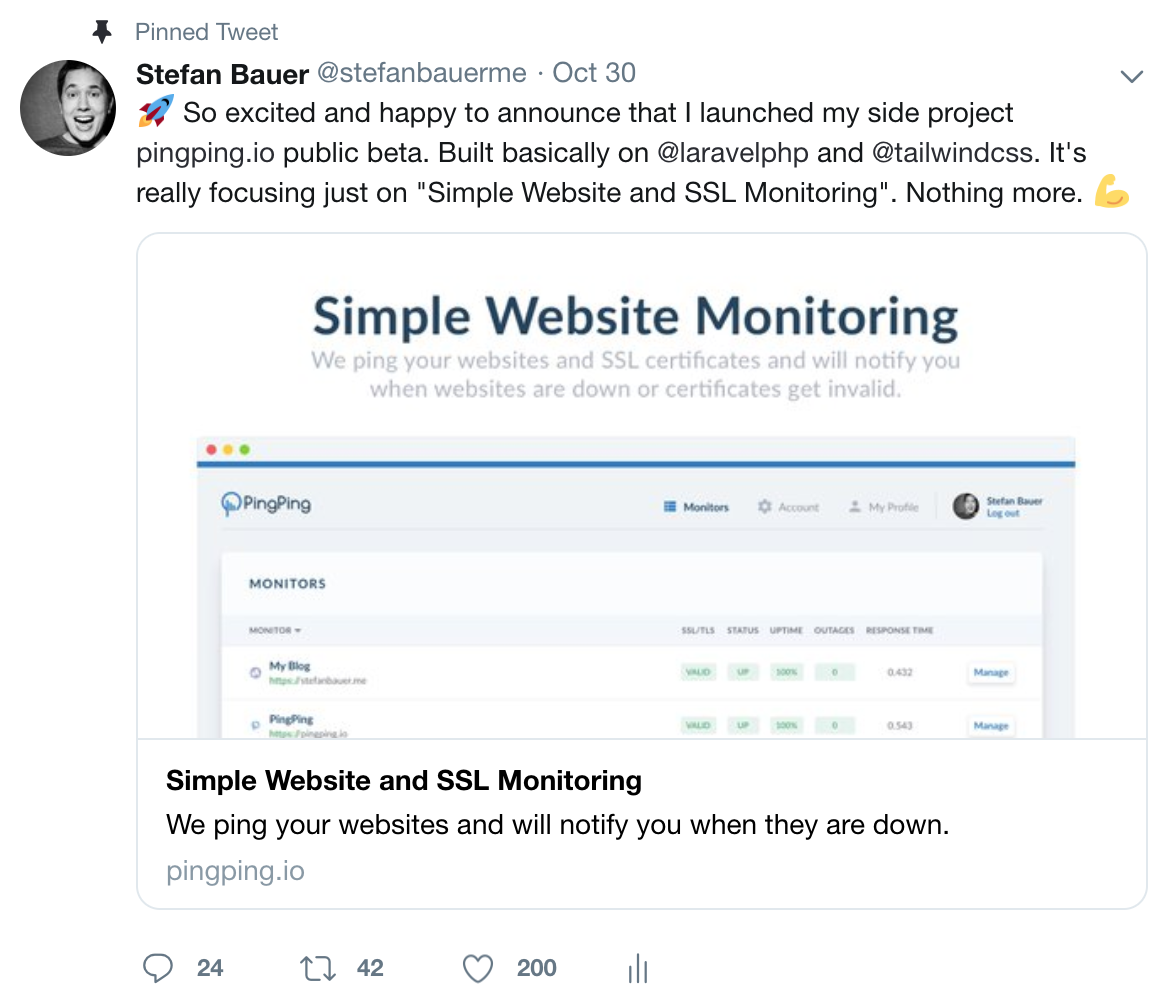This screenshot has width=1168, height=1000.
Task: Click Manage button for My Blog
Action: 991,672
